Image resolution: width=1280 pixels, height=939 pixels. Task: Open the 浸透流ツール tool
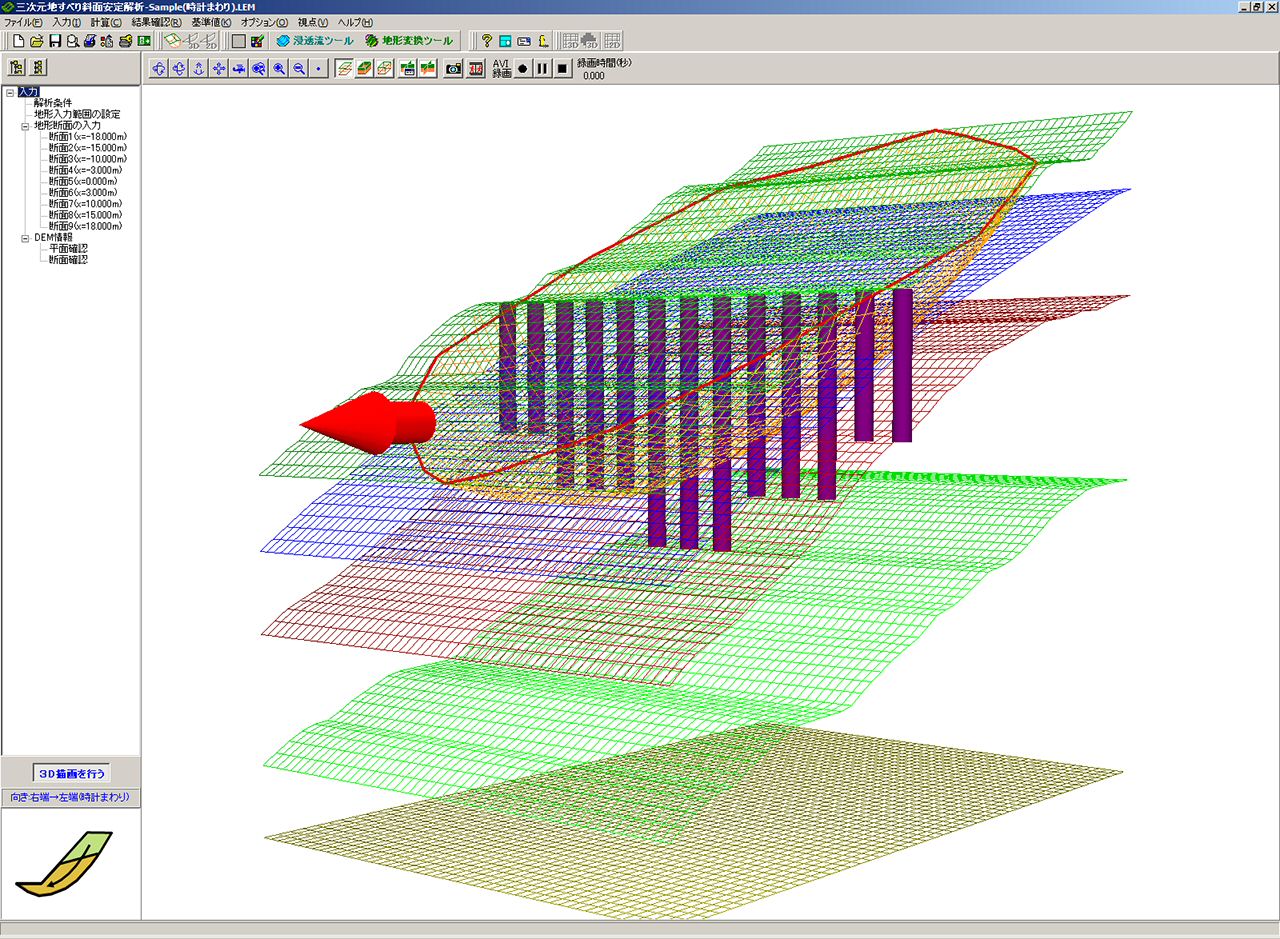[314, 41]
